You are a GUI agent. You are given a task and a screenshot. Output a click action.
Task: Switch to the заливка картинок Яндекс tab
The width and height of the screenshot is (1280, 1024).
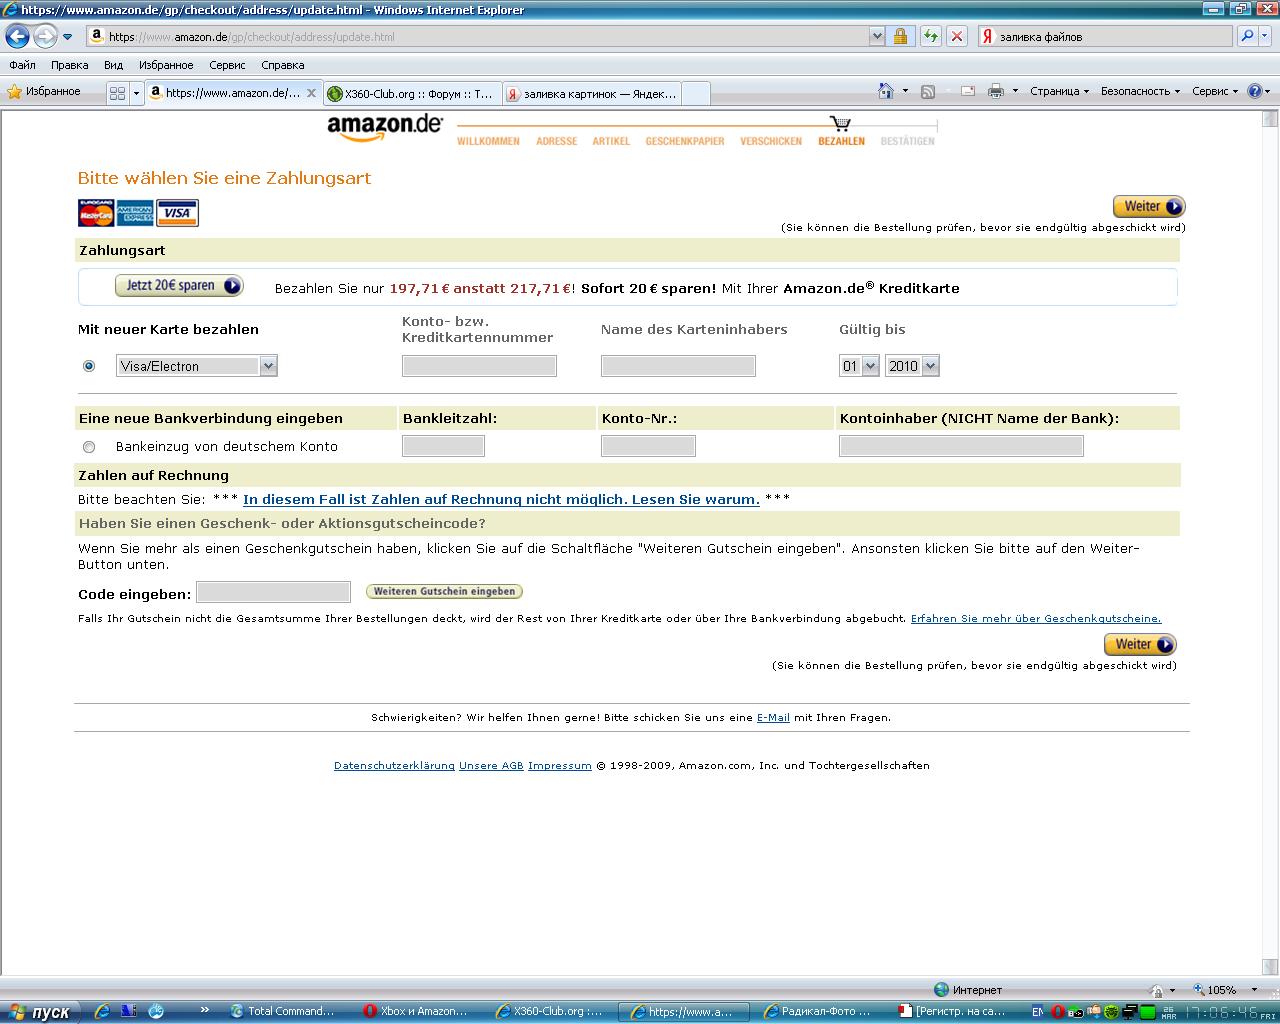tap(591, 94)
